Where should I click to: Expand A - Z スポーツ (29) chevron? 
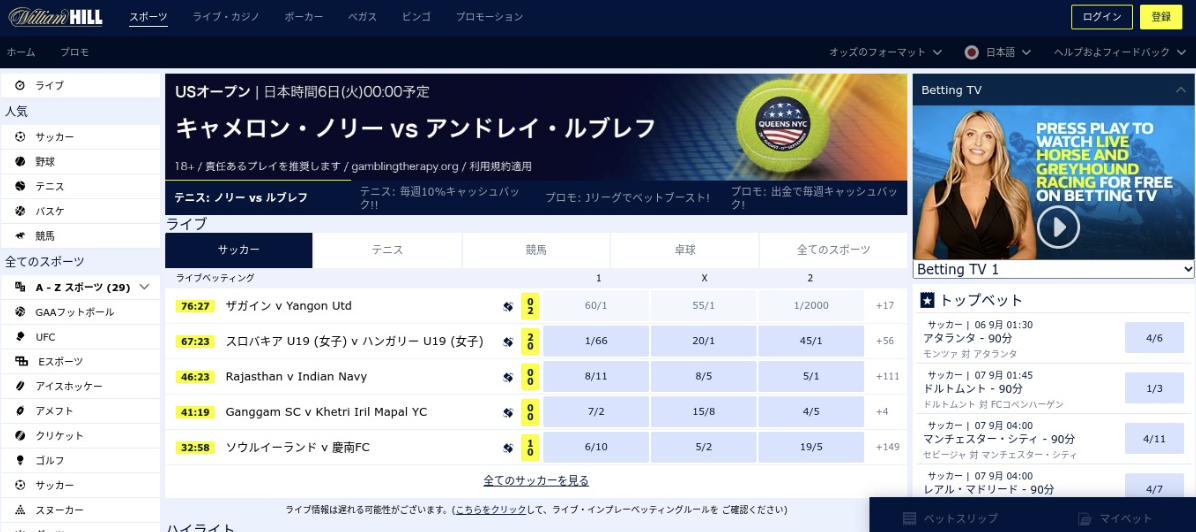pyautogui.click(x=144, y=288)
